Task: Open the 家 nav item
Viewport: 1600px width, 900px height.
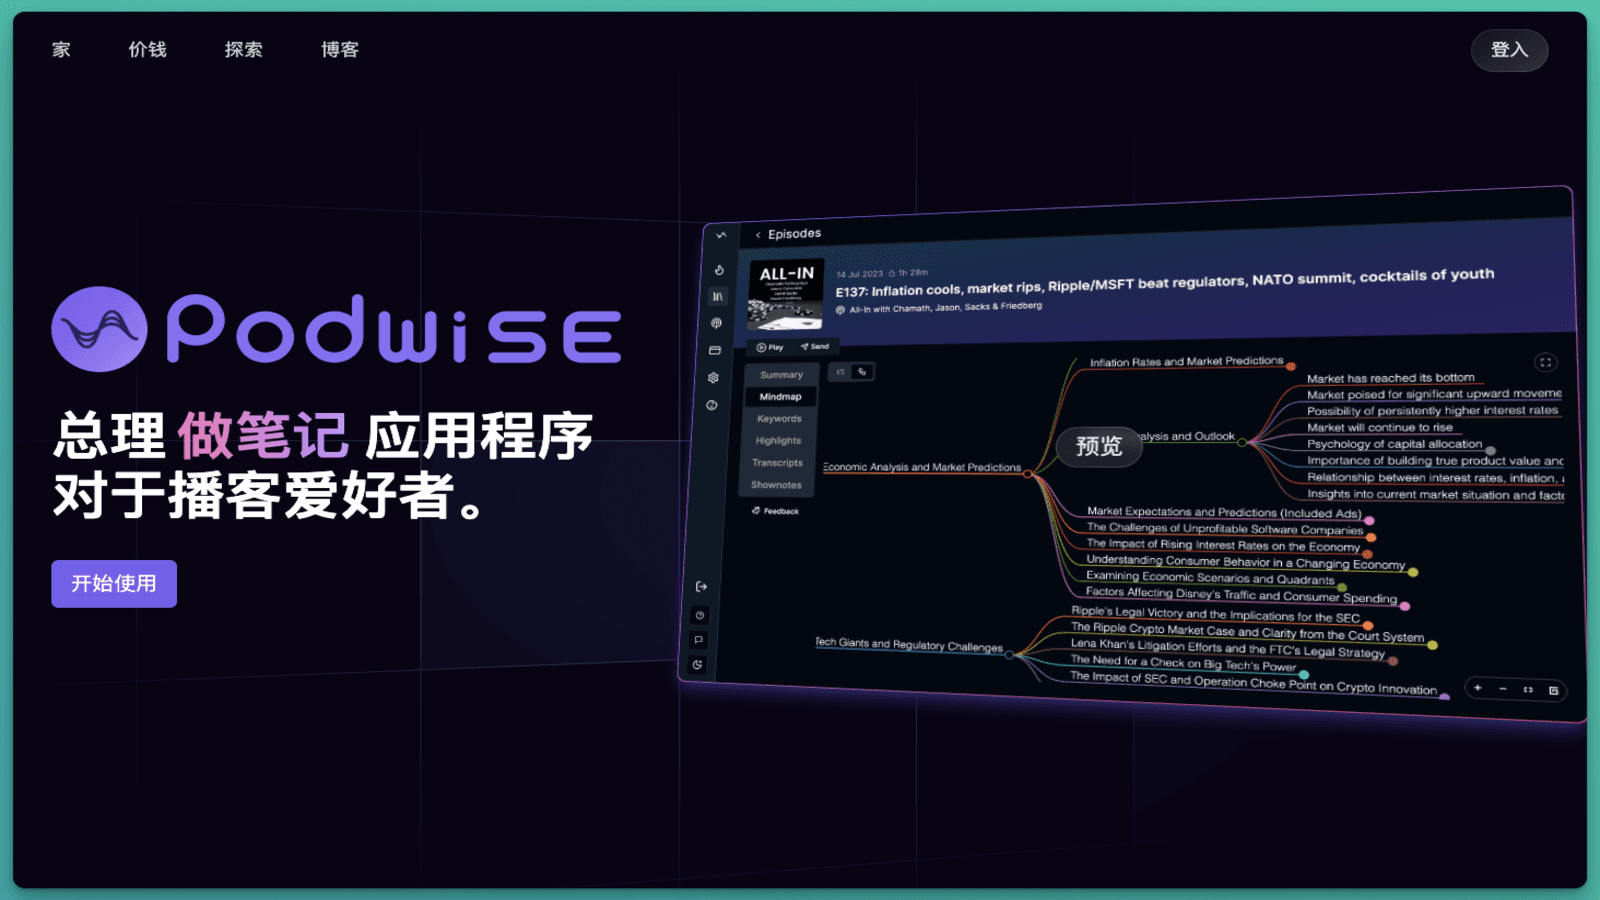Action: coord(61,49)
